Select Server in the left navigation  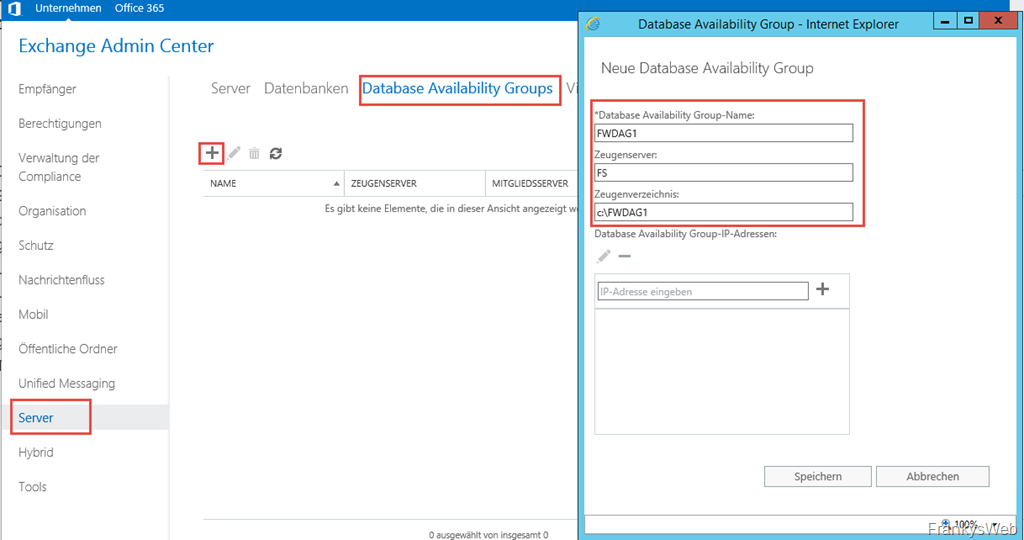[37, 418]
